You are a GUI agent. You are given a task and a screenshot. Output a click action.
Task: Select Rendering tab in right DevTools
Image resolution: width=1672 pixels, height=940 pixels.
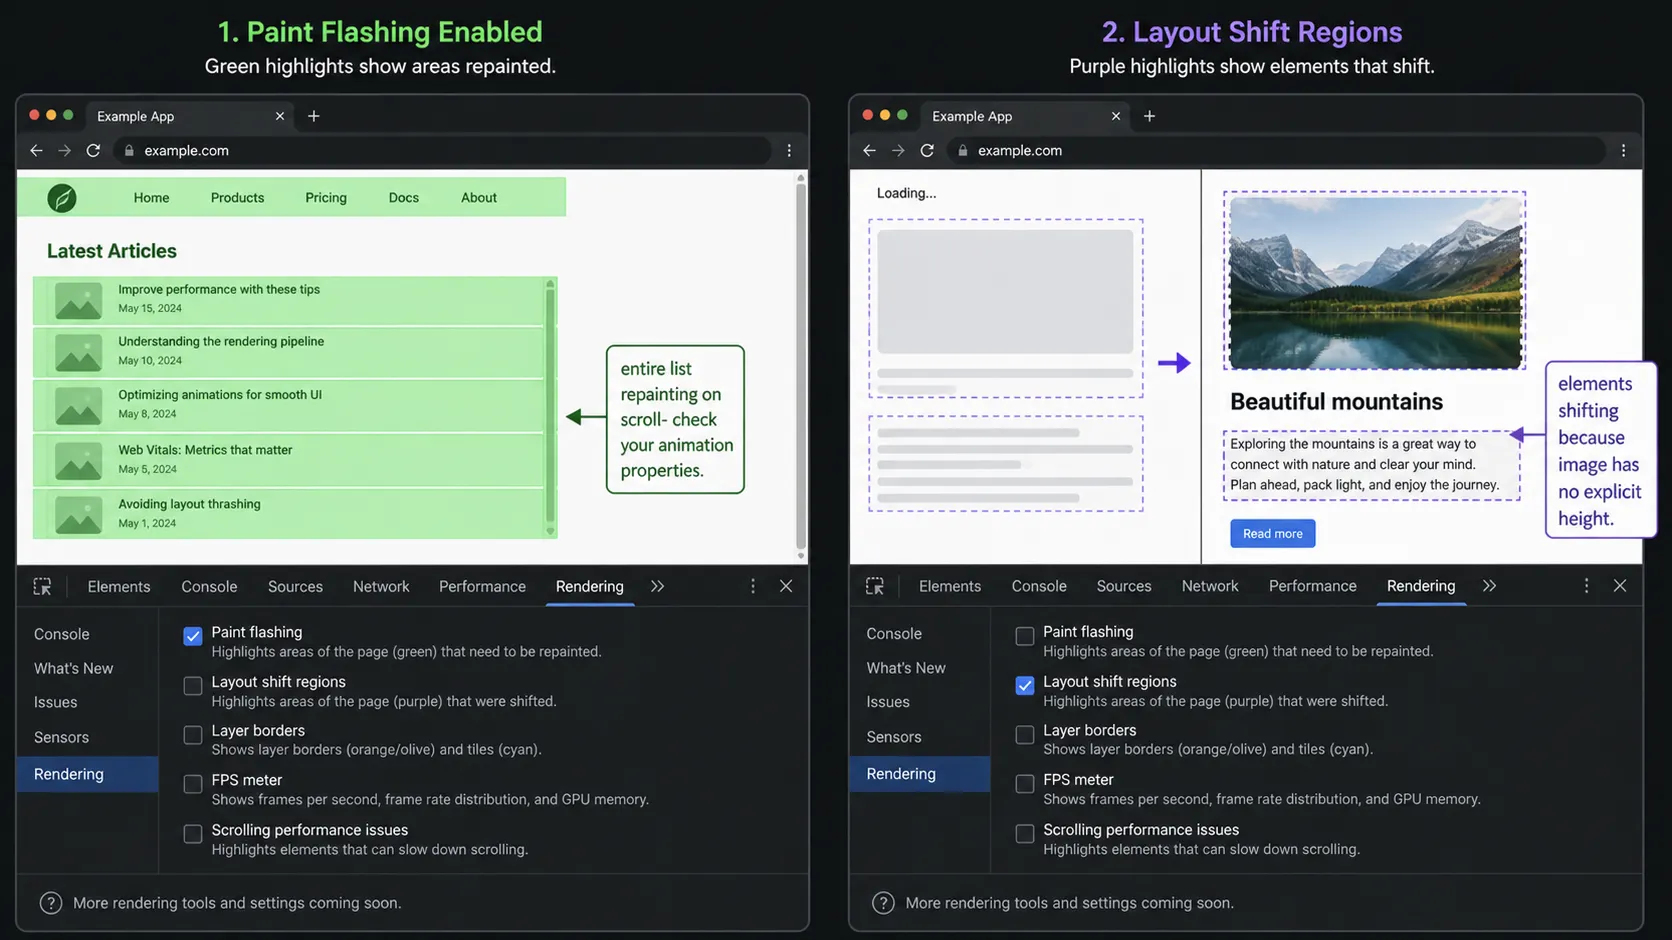coord(1421,585)
